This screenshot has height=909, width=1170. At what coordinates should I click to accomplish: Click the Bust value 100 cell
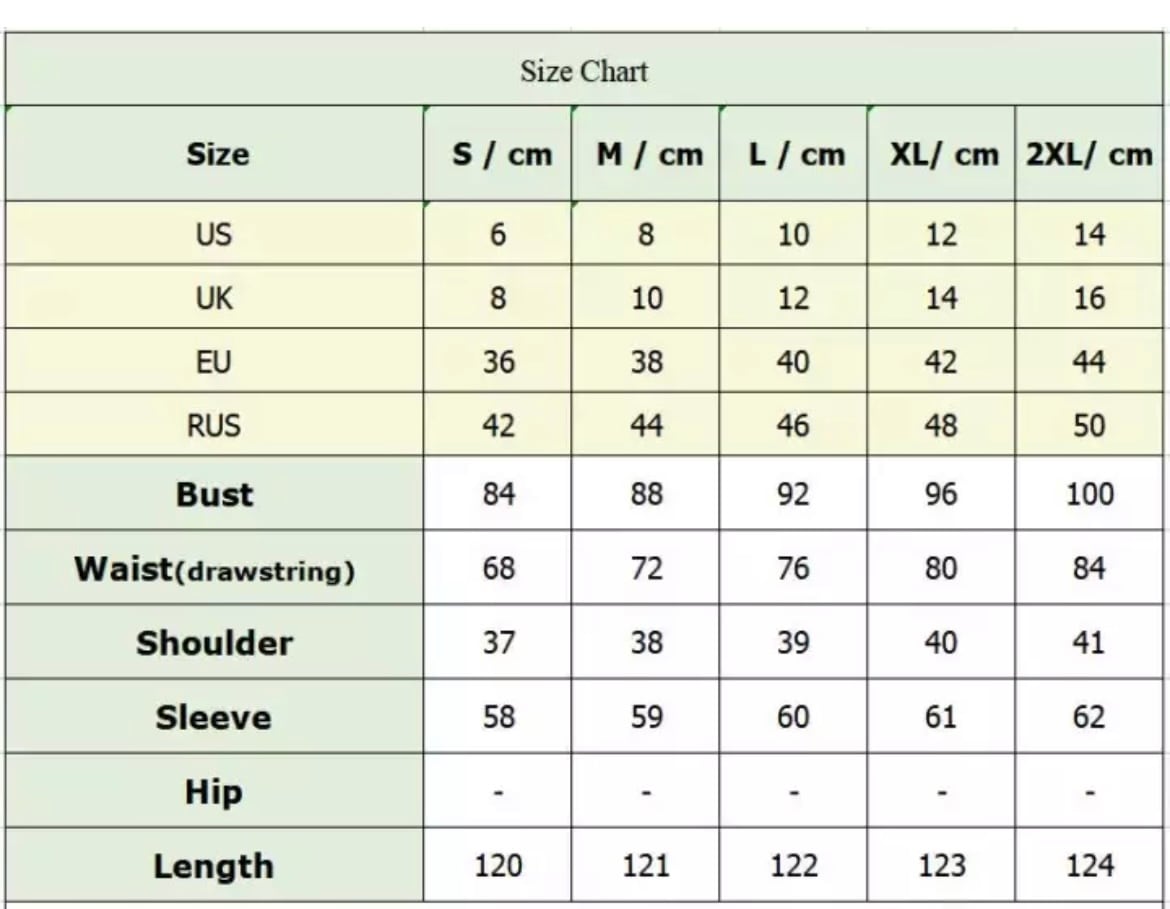click(x=1089, y=493)
